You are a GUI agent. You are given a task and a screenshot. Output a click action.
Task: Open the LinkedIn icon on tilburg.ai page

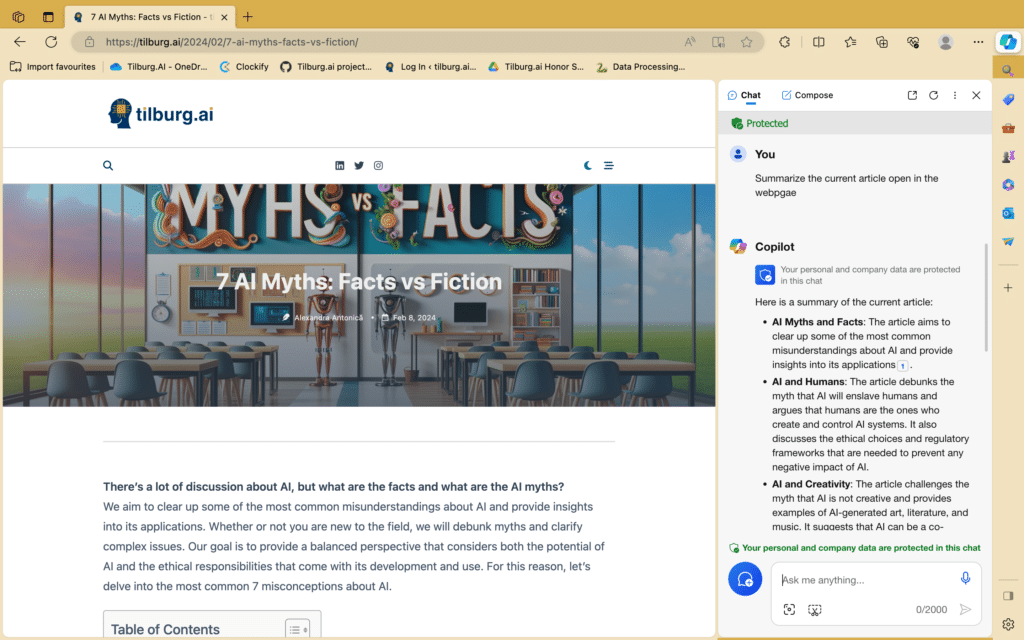[340, 166]
